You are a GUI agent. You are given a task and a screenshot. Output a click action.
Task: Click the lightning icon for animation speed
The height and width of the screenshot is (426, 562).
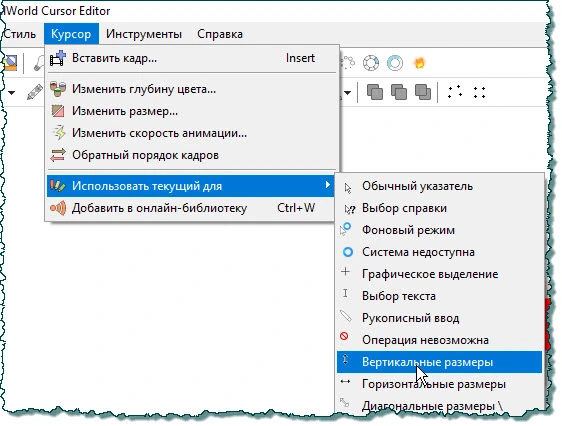click(58, 133)
